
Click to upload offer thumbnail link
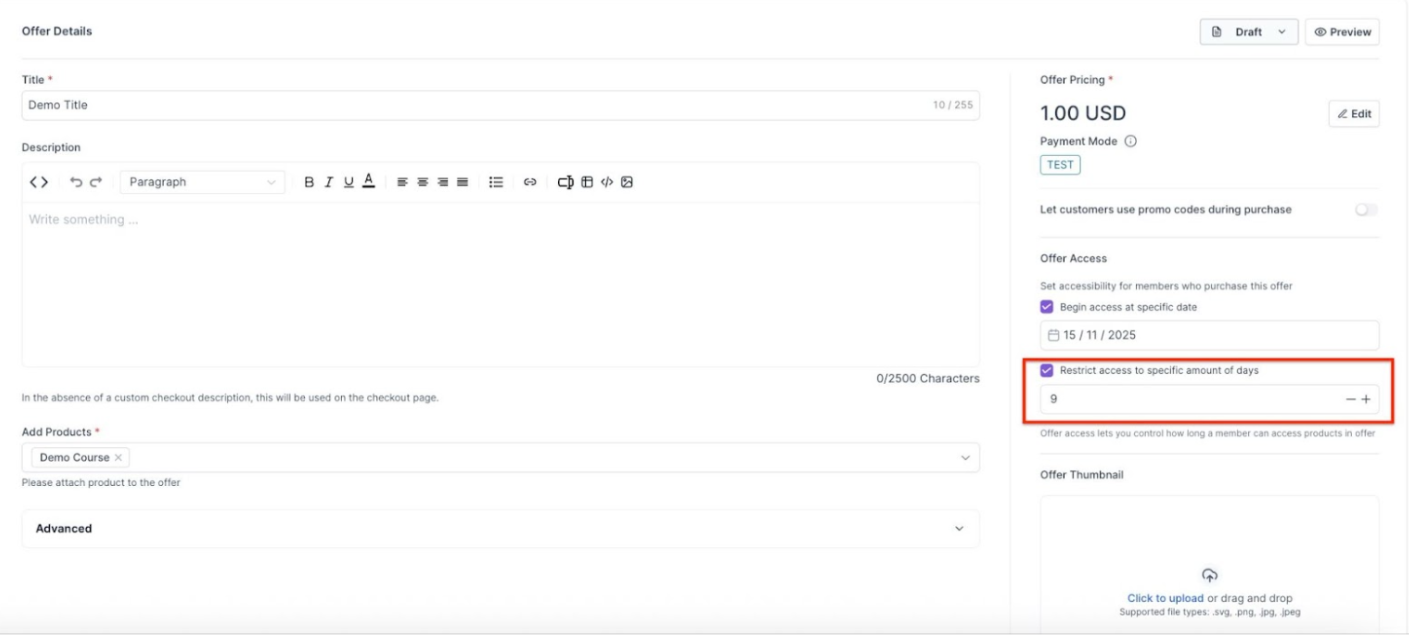(1165, 598)
